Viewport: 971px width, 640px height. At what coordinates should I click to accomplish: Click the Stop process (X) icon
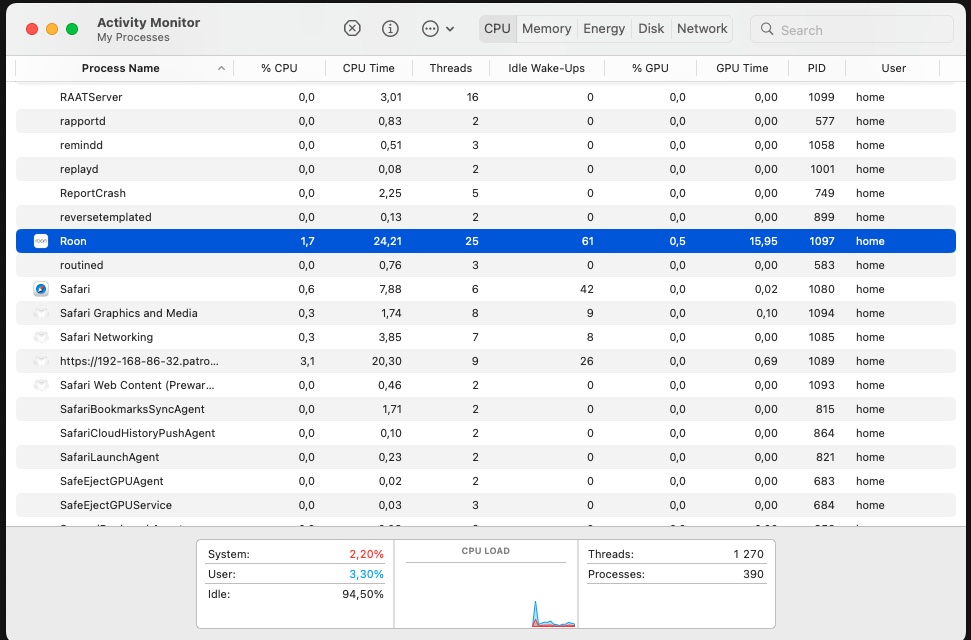352,28
